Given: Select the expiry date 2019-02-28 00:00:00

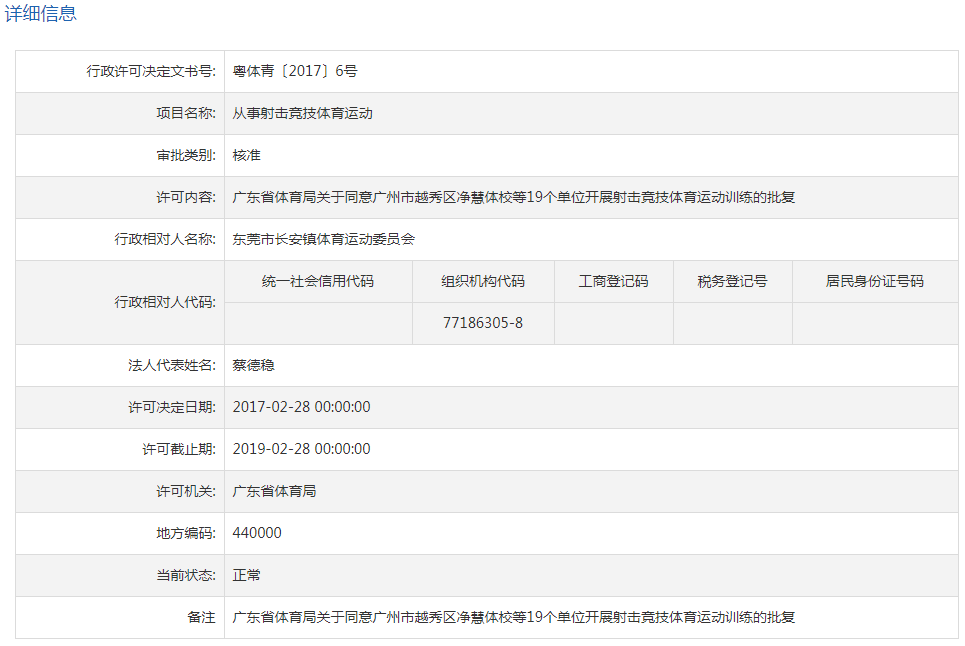Looking at the screenshot, I should 301,450.
